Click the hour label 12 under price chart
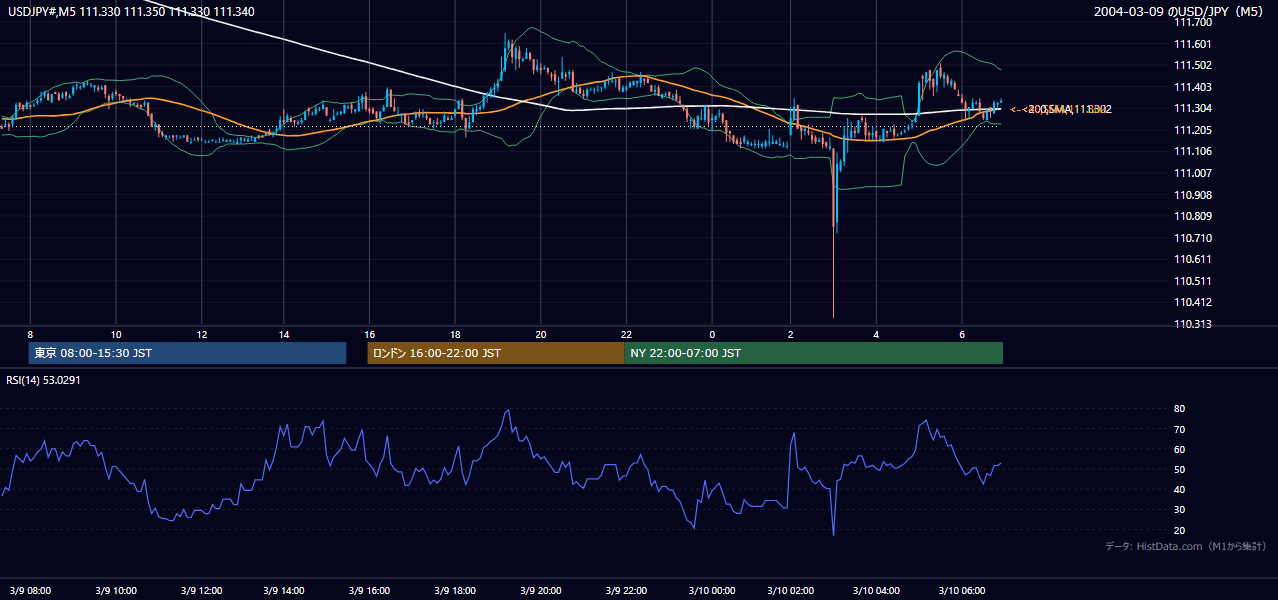The width and height of the screenshot is (1278, 600). tap(201, 334)
